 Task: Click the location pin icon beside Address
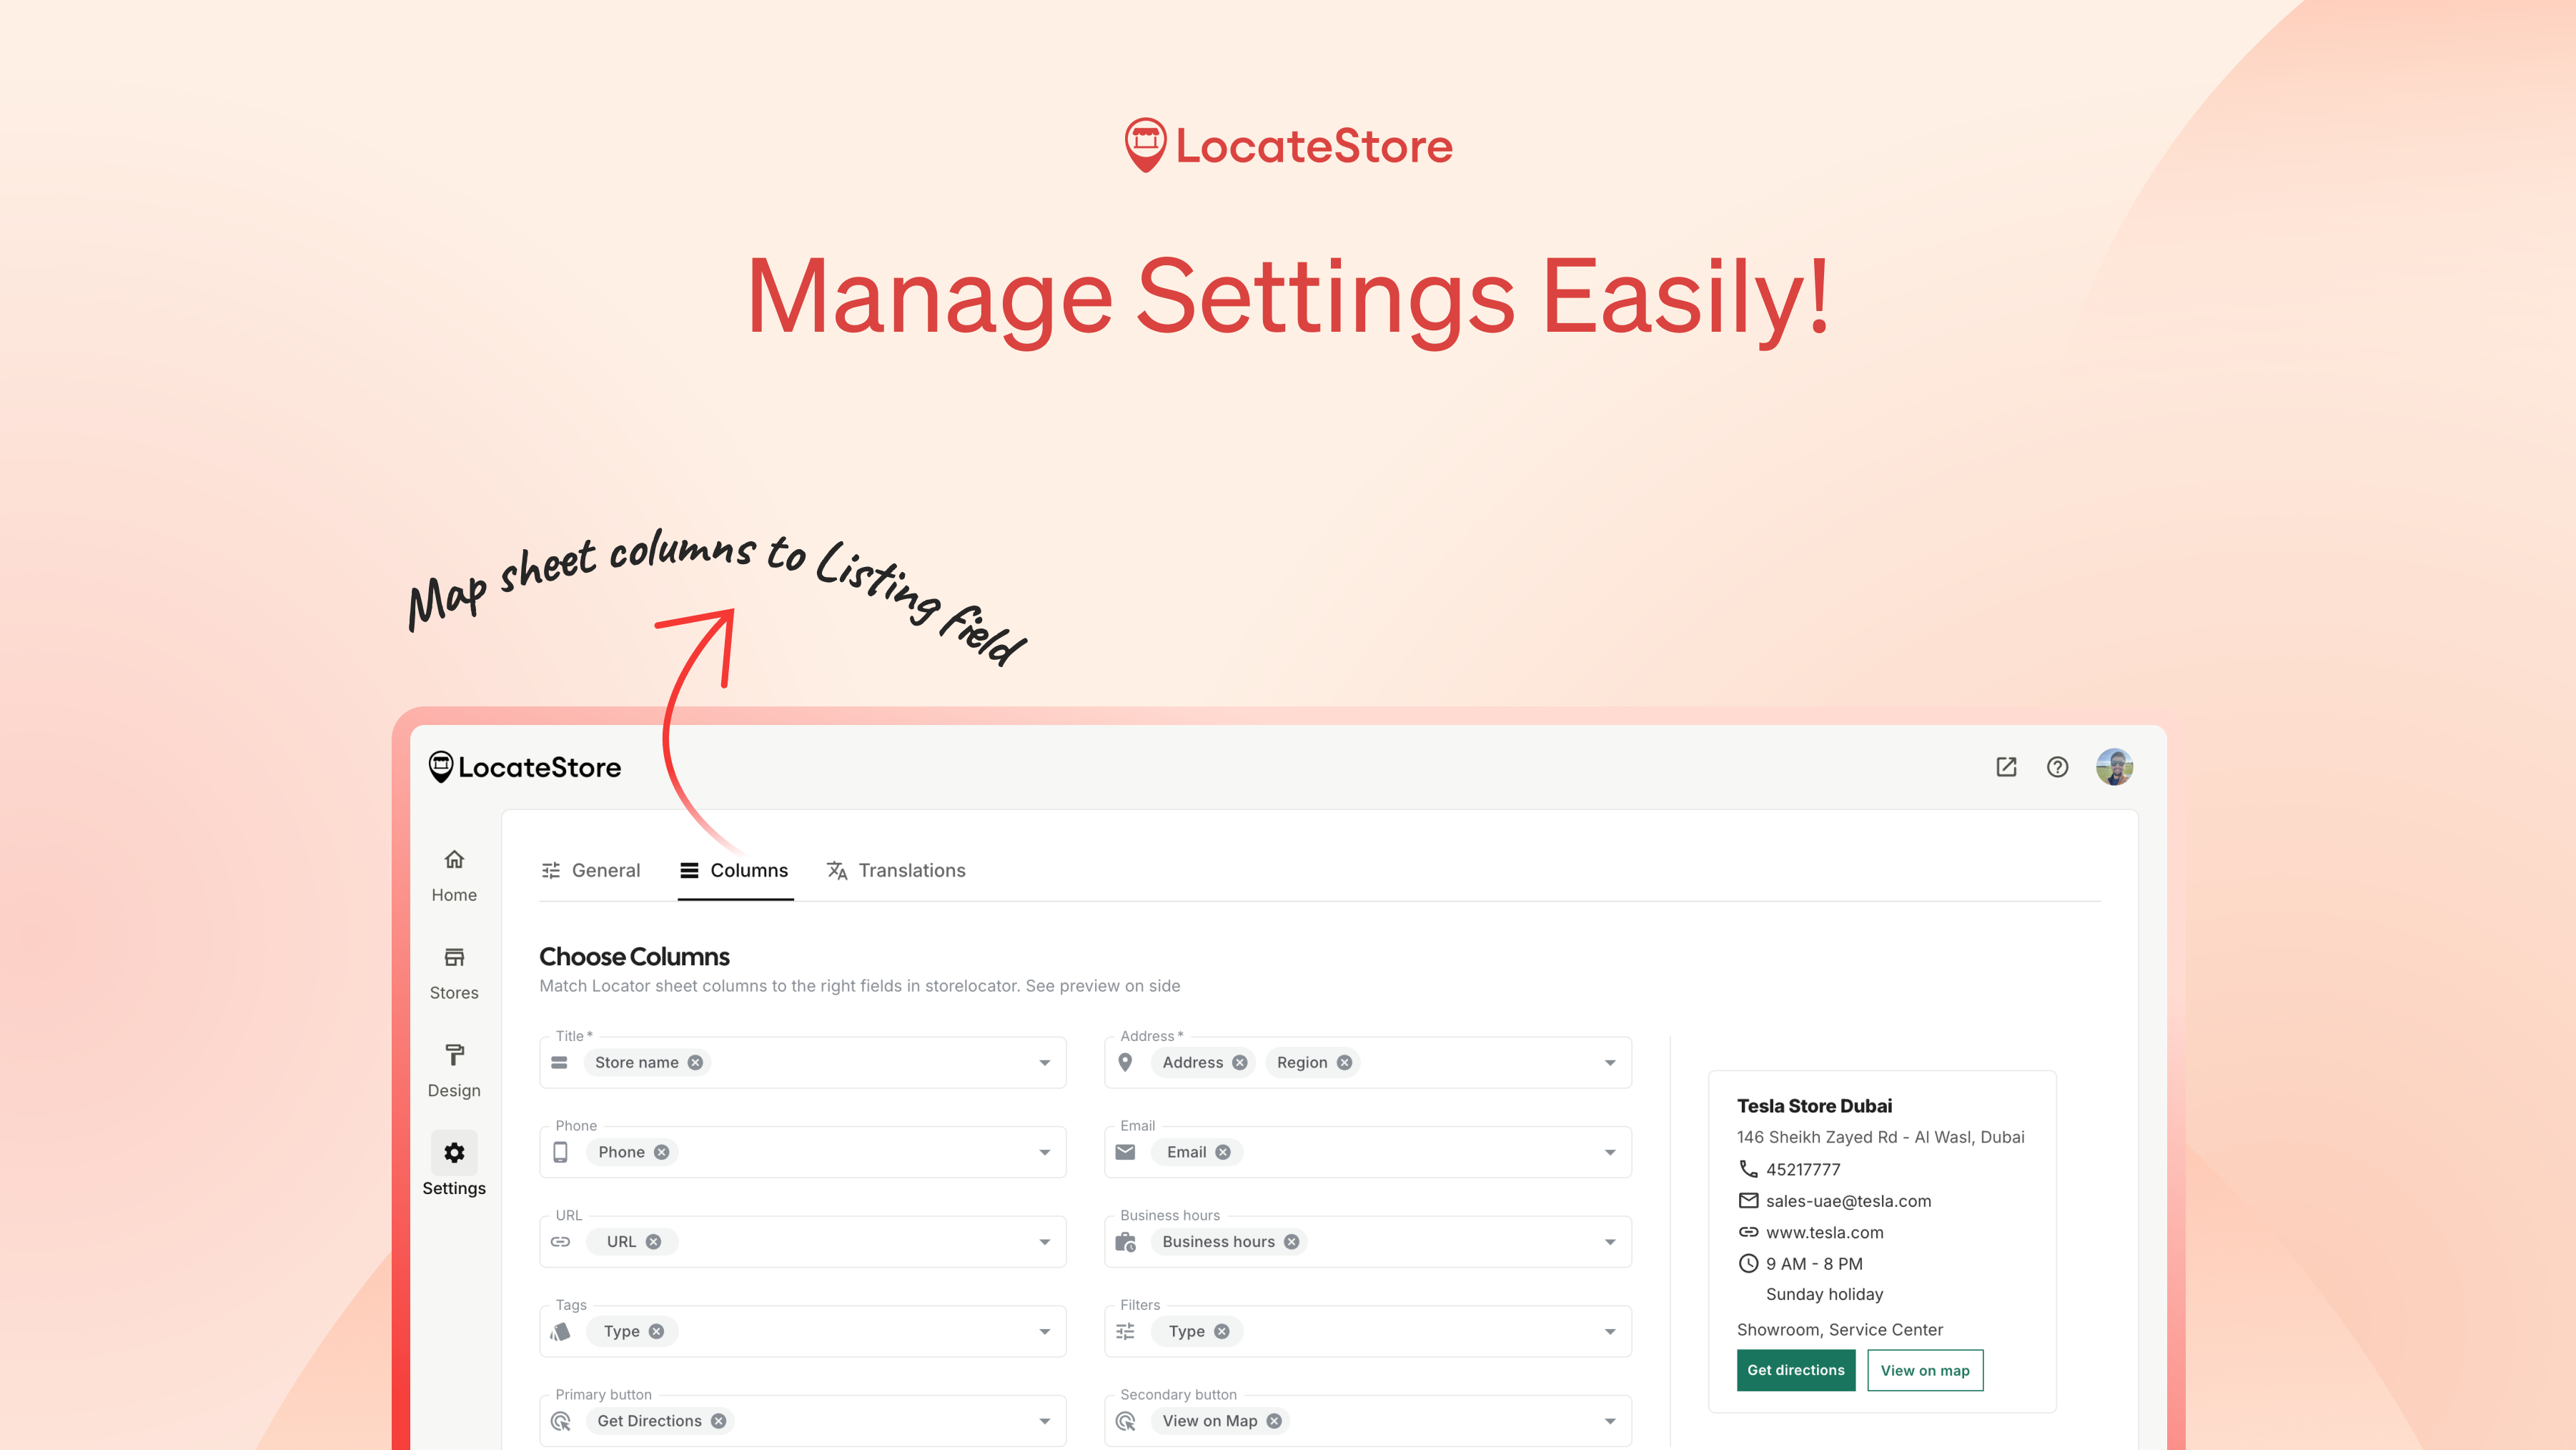1127,1062
